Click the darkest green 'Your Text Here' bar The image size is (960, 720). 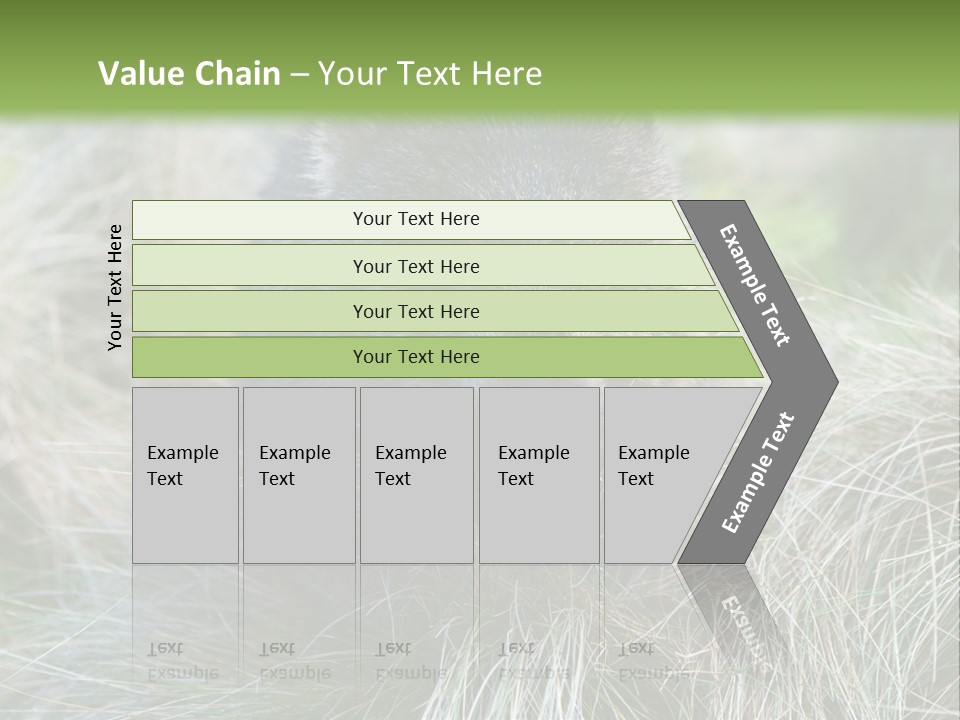click(x=415, y=357)
